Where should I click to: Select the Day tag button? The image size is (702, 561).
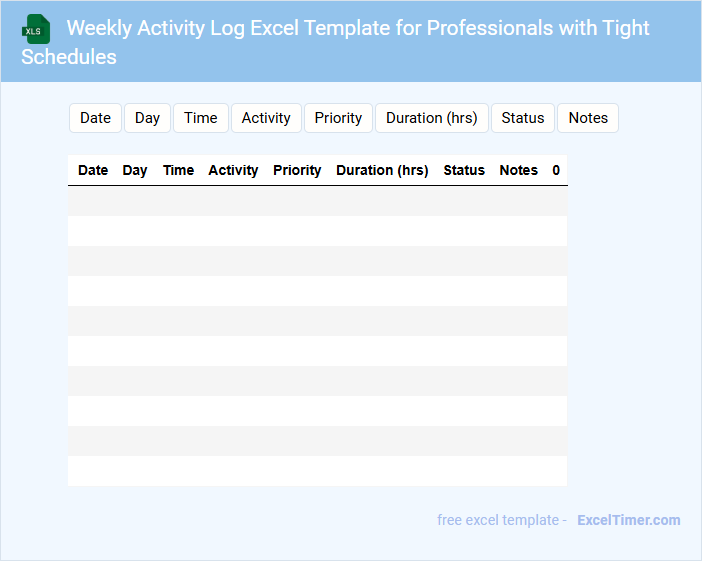[147, 118]
